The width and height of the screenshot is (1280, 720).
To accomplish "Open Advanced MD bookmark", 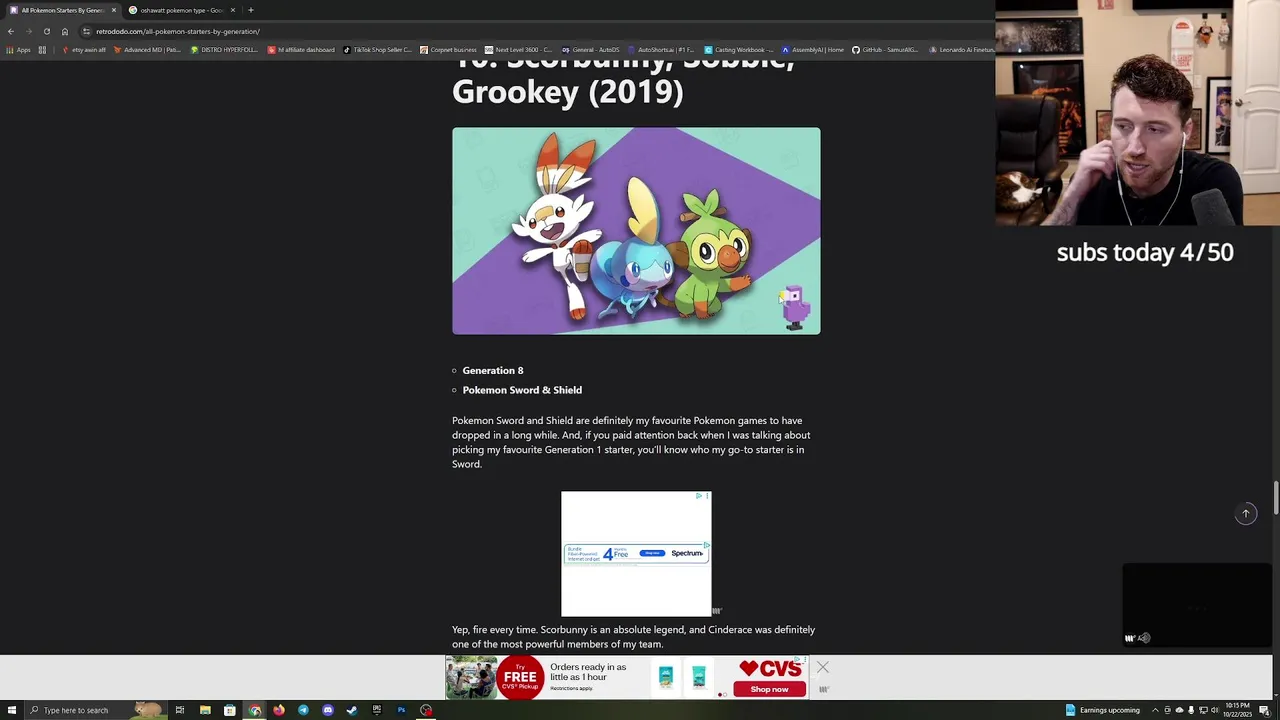I will point(147,50).
